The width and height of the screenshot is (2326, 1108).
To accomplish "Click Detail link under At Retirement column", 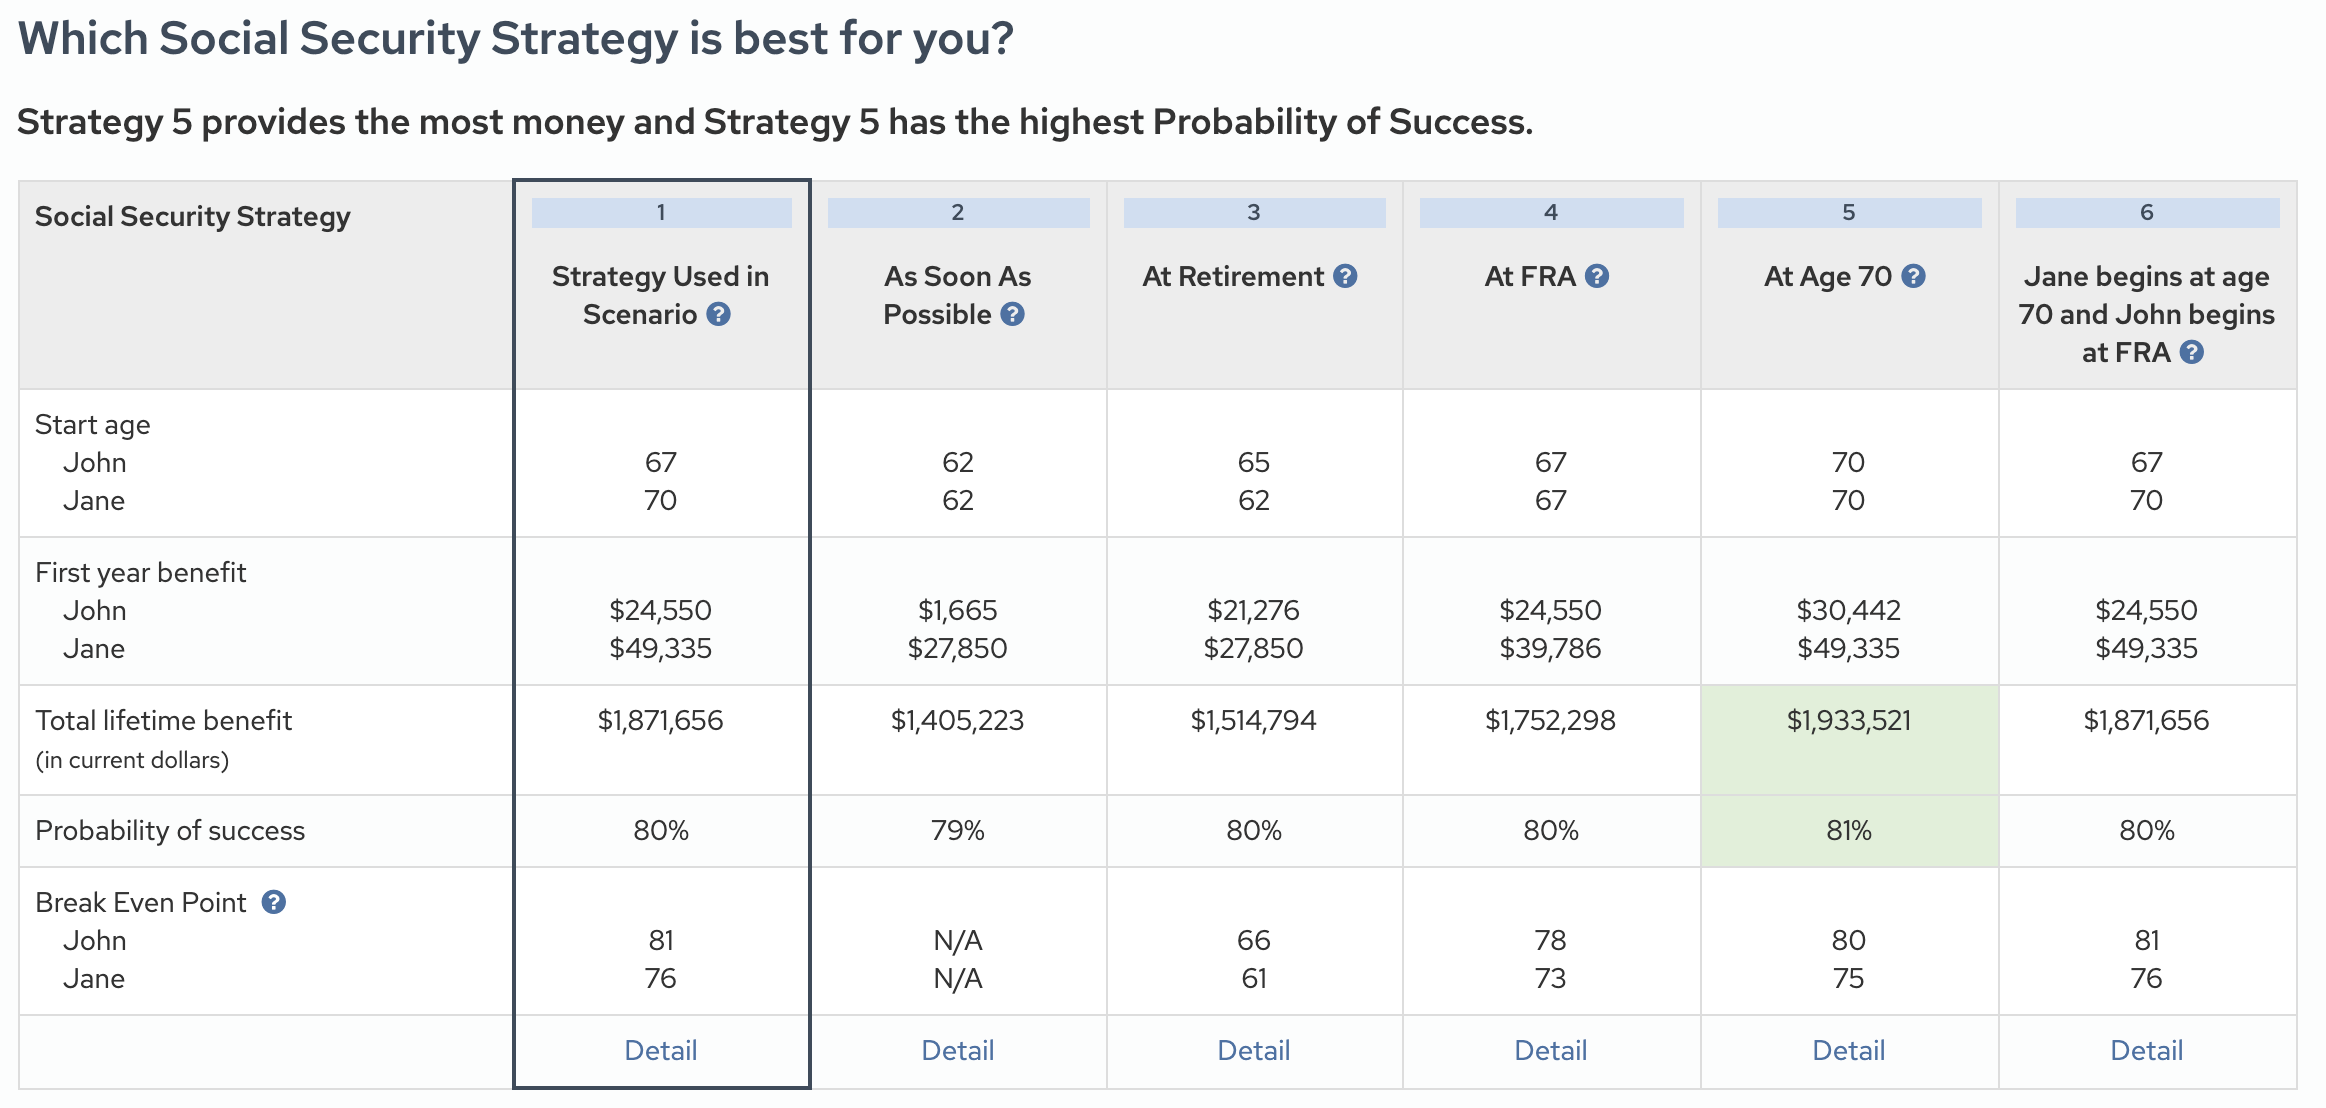I will click(x=1253, y=1051).
